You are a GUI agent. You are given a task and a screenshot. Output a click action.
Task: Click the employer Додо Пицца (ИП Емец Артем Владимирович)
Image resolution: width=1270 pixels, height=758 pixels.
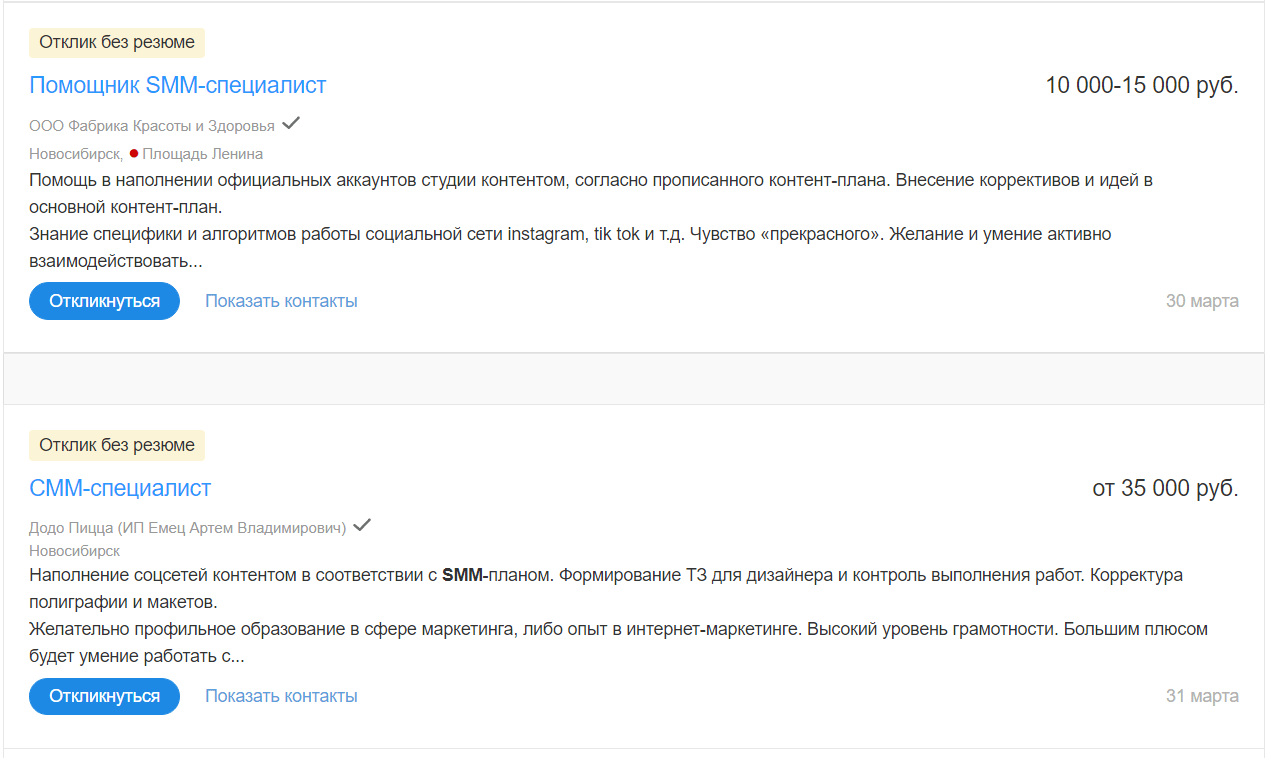click(x=185, y=526)
